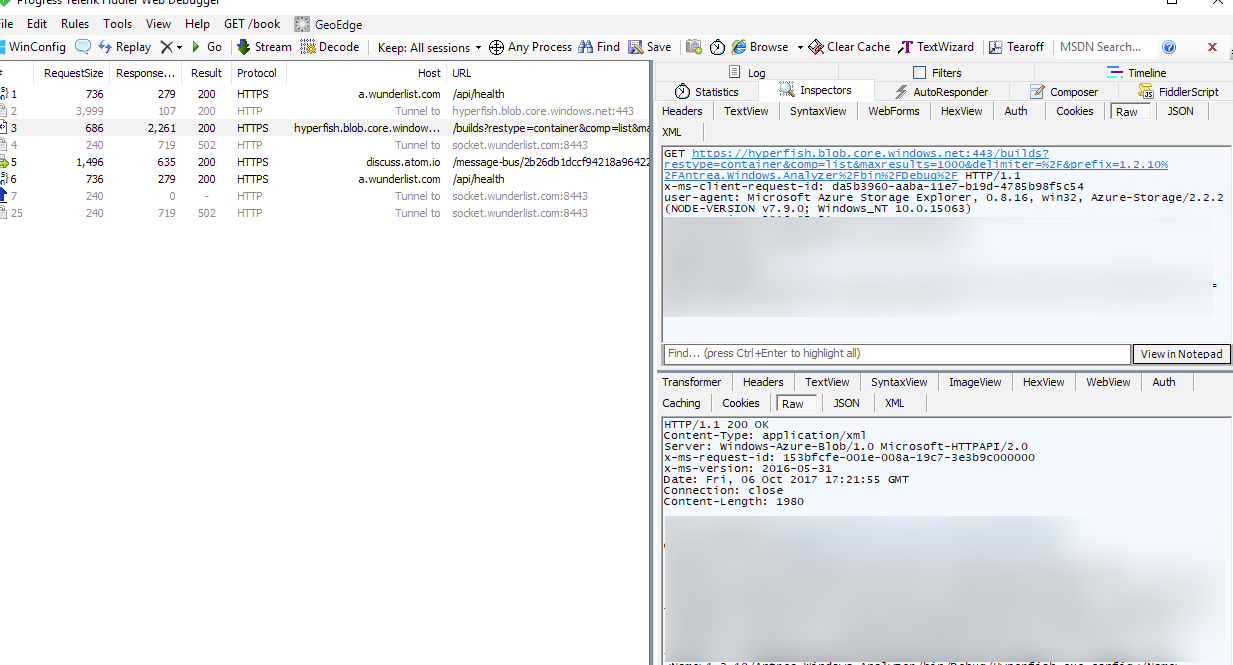This screenshot has height=665, width=1233.
Task: Click the Find binoculars button
Action: (x=600, y=47)
